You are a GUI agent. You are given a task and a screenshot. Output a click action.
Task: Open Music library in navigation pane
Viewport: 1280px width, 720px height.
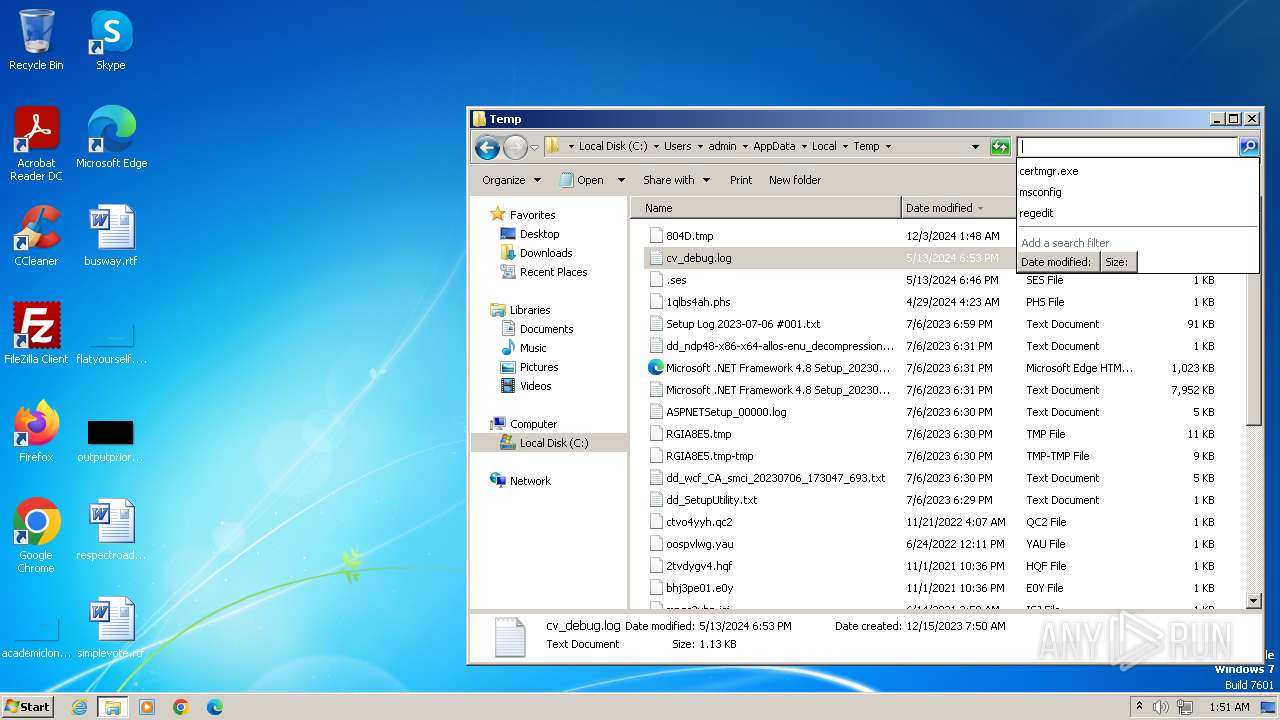coord(533,348)
